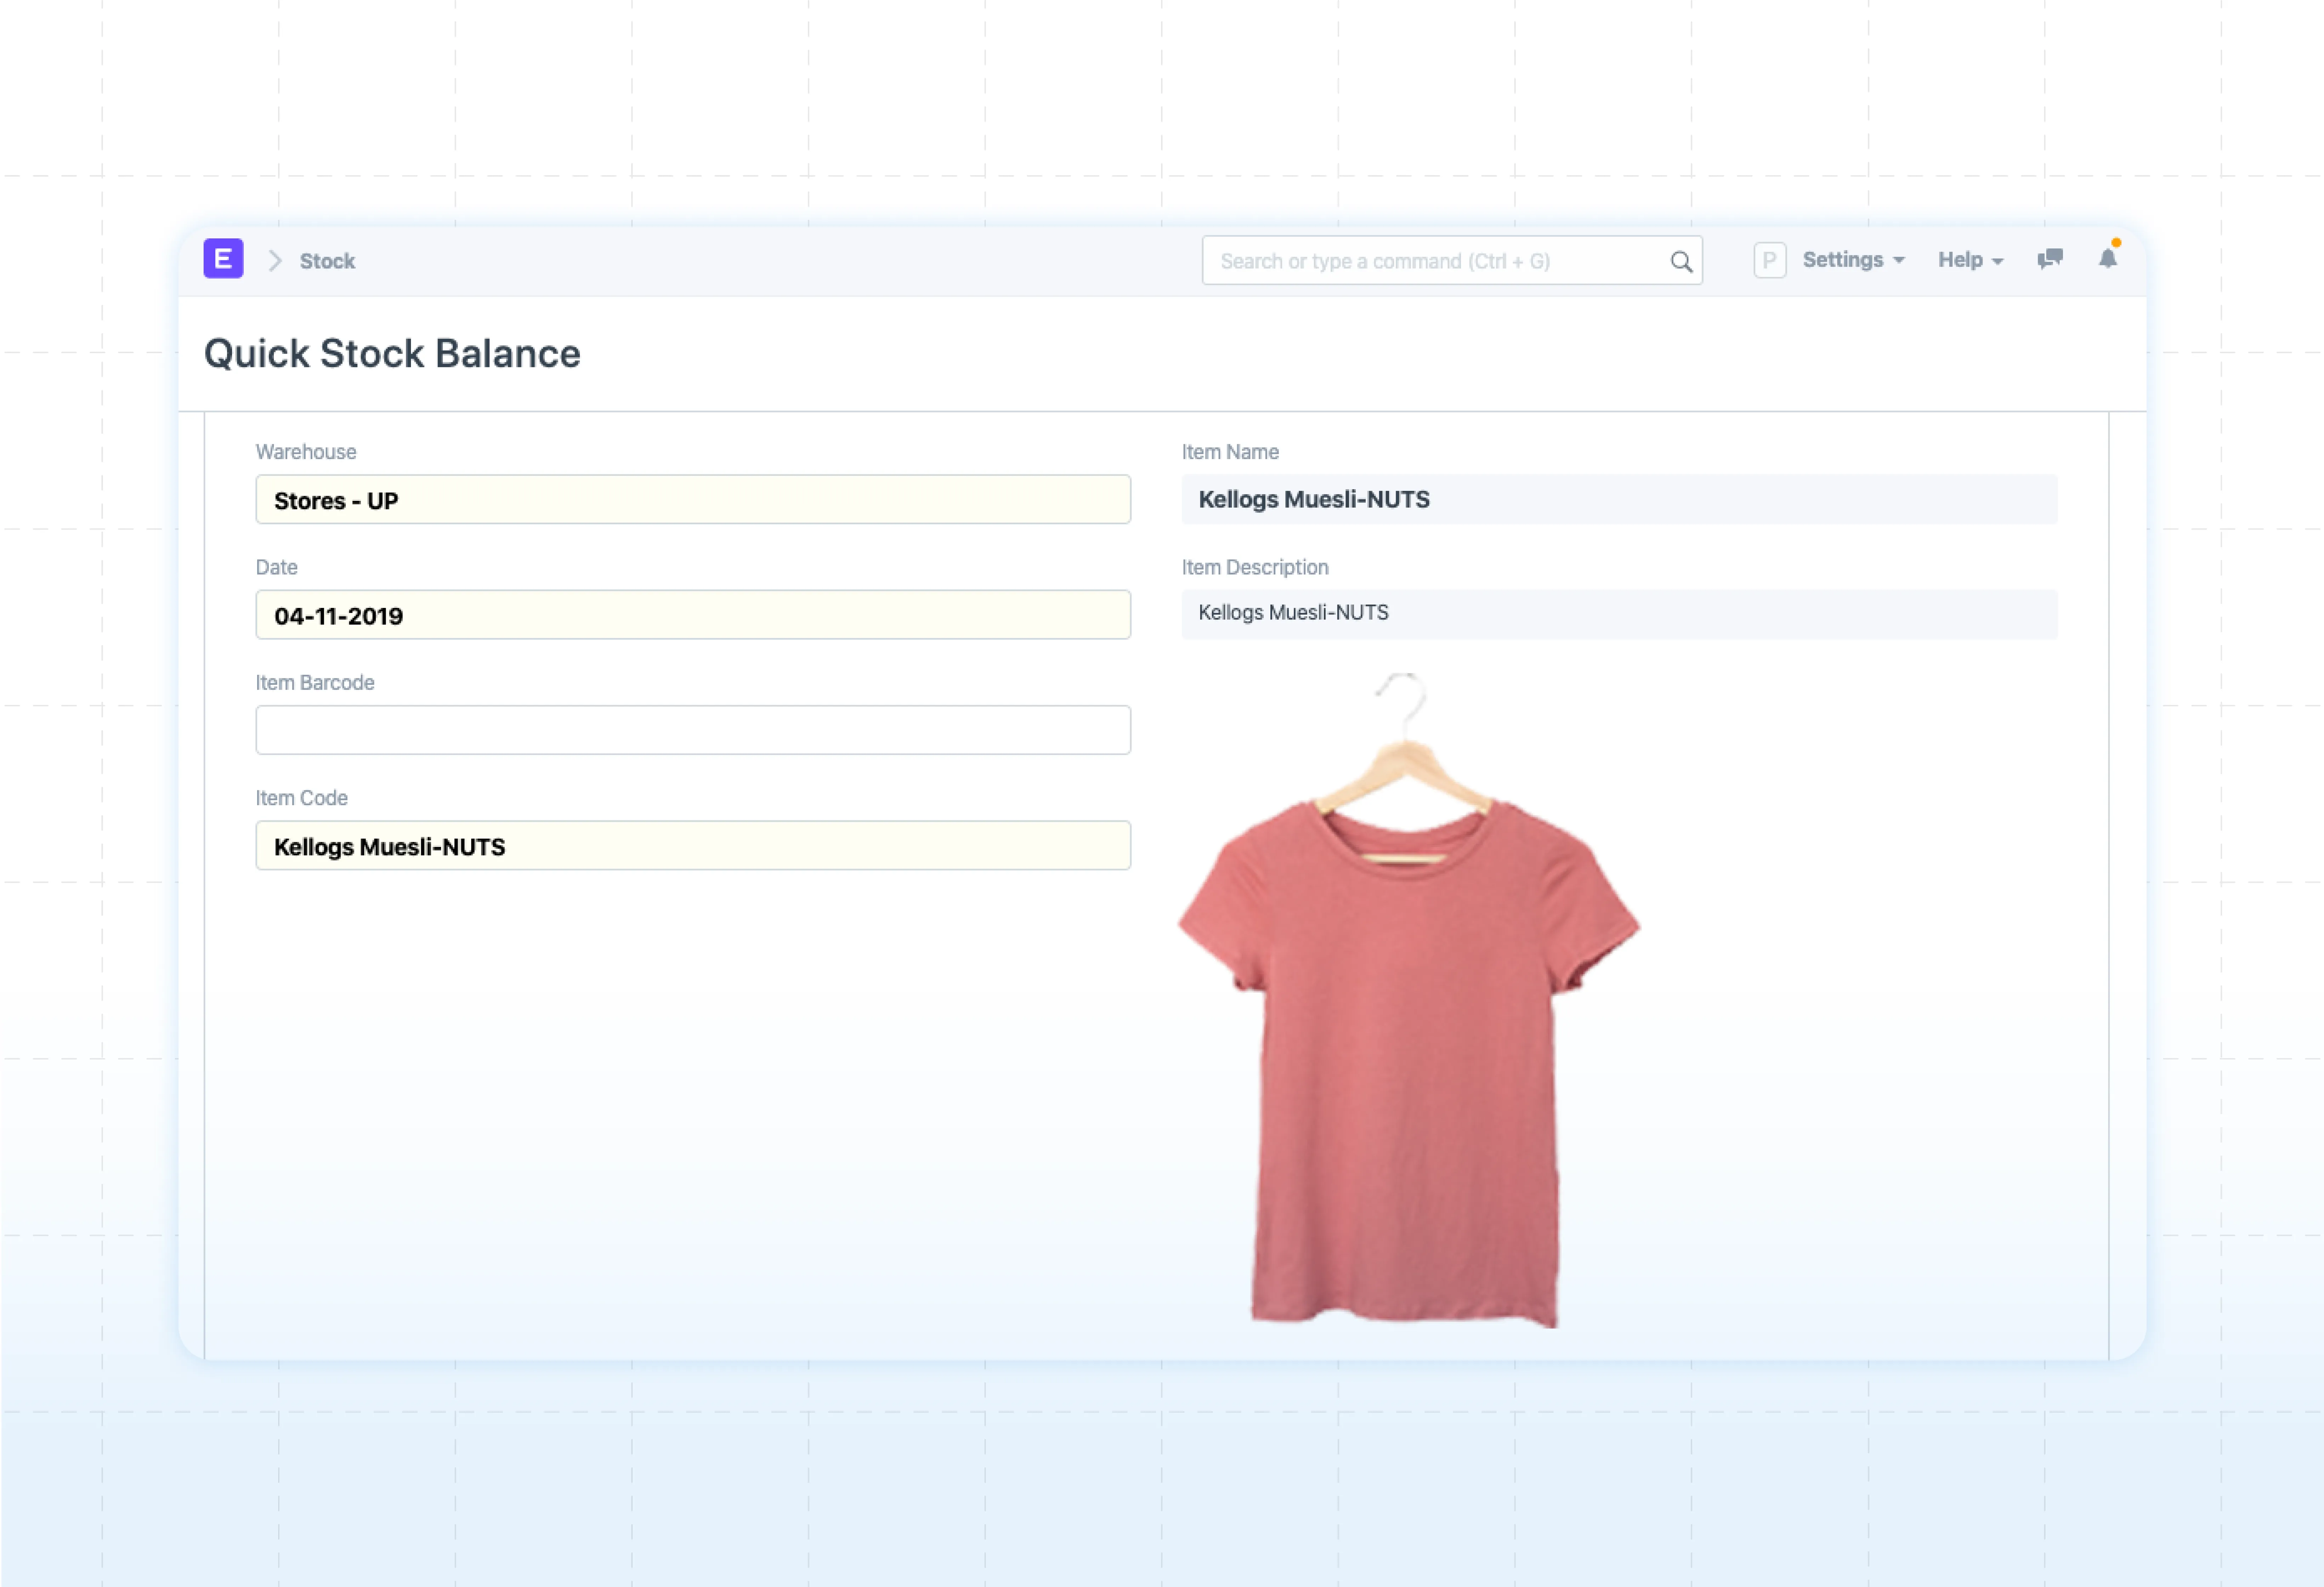
Task: Focus the search command bar
Action: point(1430,261)
